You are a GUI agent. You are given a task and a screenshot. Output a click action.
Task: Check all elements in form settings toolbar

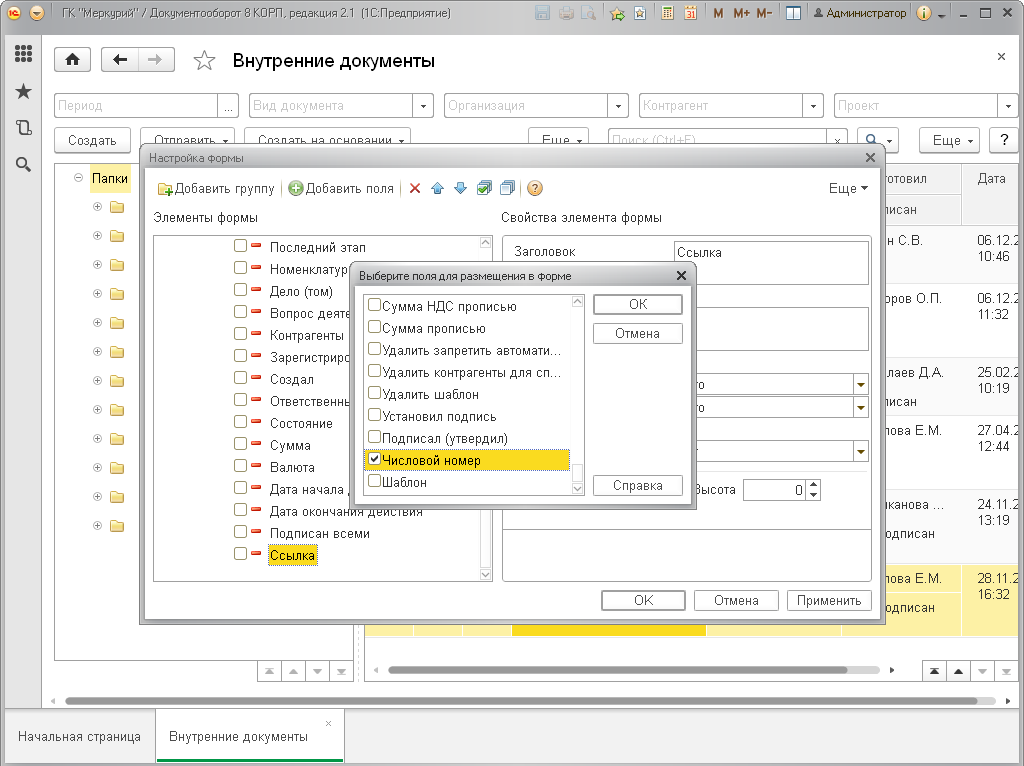tap(484, 189)
